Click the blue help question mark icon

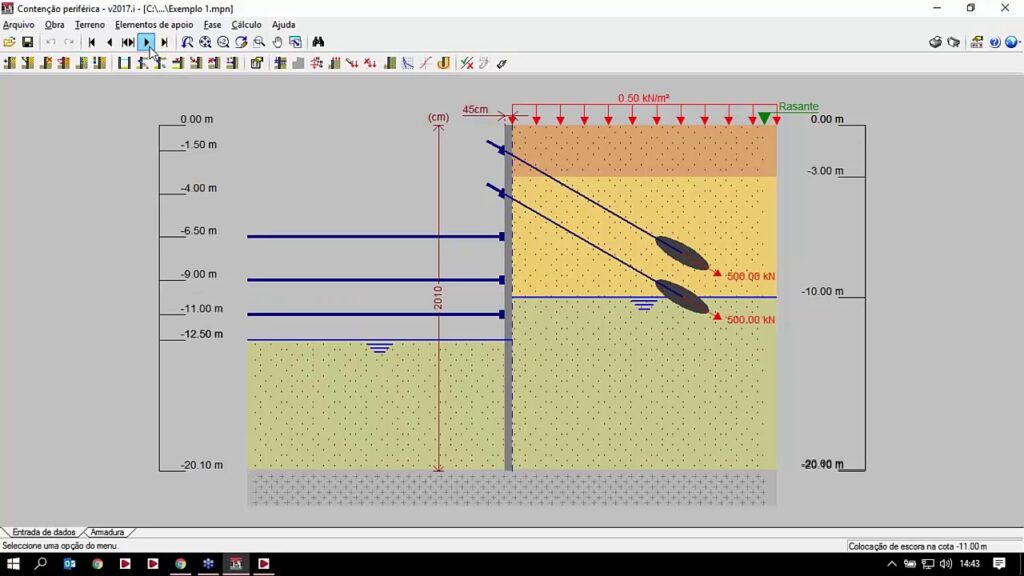click(994, 42)
